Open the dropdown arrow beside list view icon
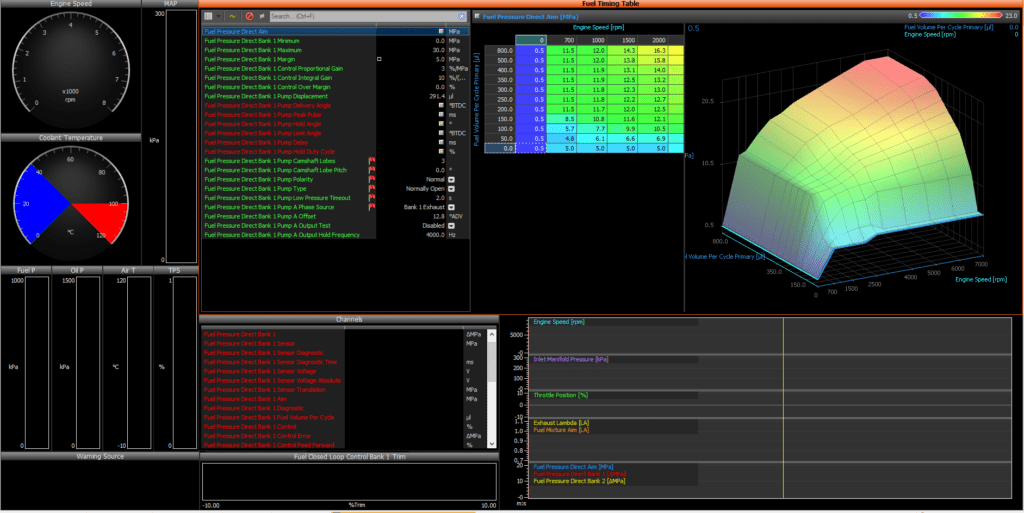The image size is (1024, 513). (218, 16)
